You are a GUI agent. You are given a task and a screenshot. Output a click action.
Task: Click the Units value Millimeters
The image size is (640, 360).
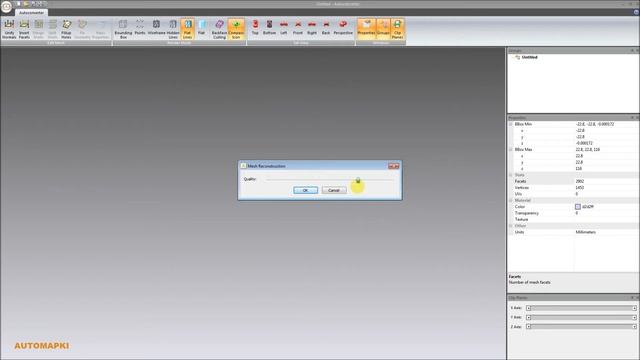tap(585, 232)
